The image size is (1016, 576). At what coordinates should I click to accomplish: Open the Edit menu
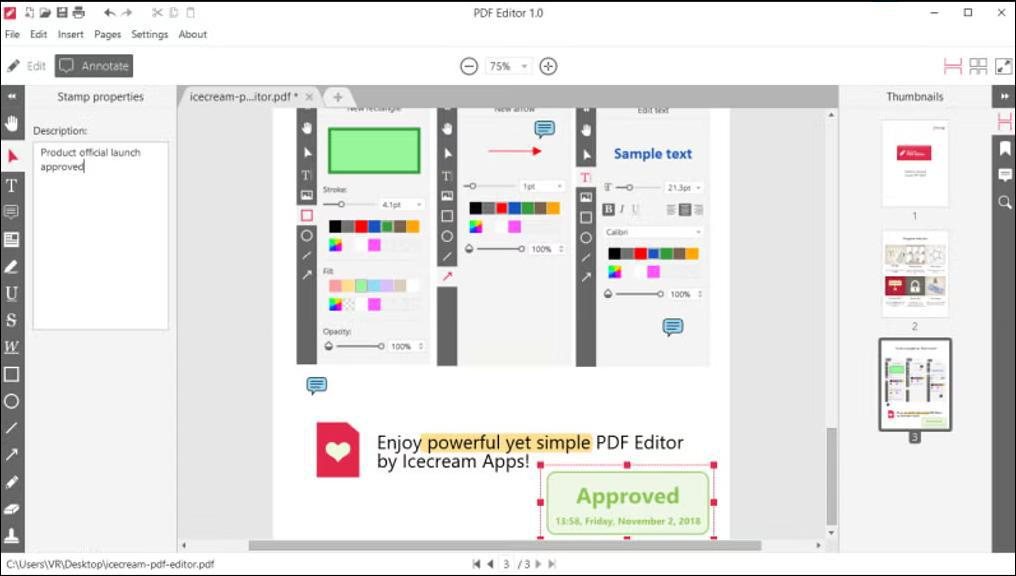[x=38, y=34]
